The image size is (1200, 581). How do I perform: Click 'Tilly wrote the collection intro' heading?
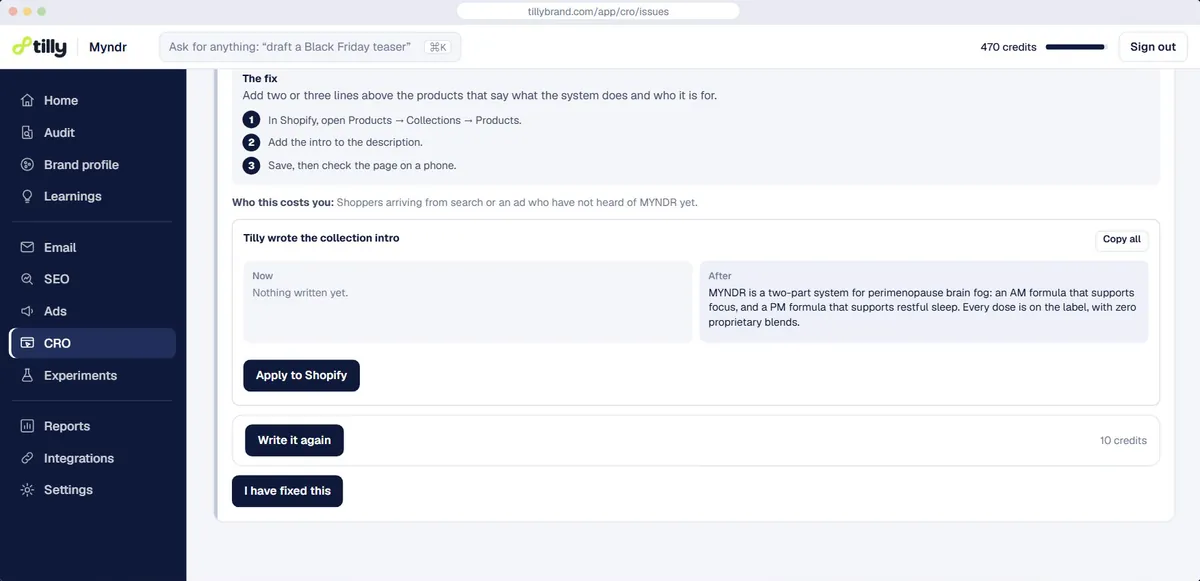321,238
